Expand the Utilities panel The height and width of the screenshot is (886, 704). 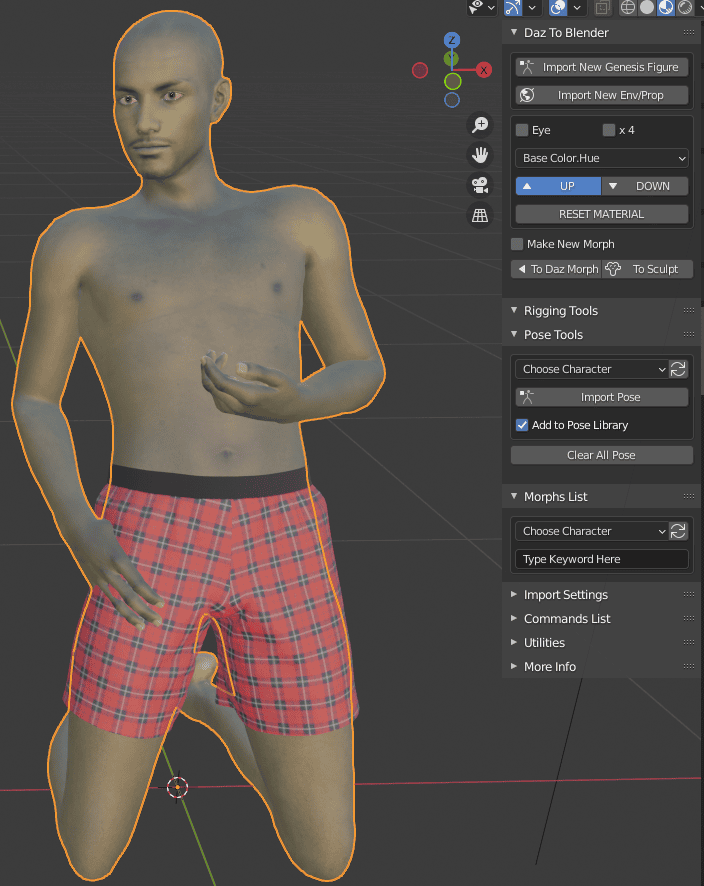(x=514, y=642)
